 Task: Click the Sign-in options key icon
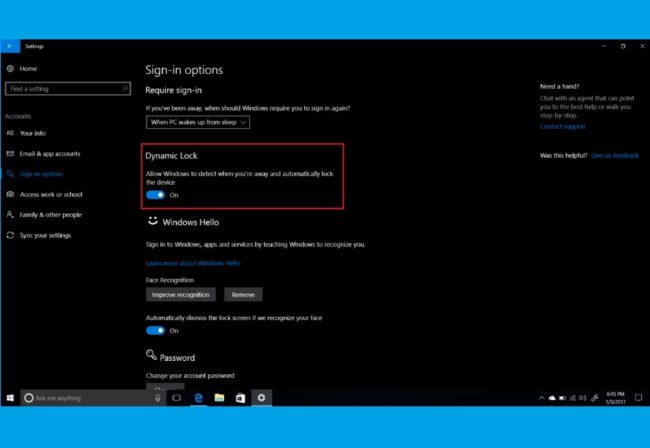[10, 174]
